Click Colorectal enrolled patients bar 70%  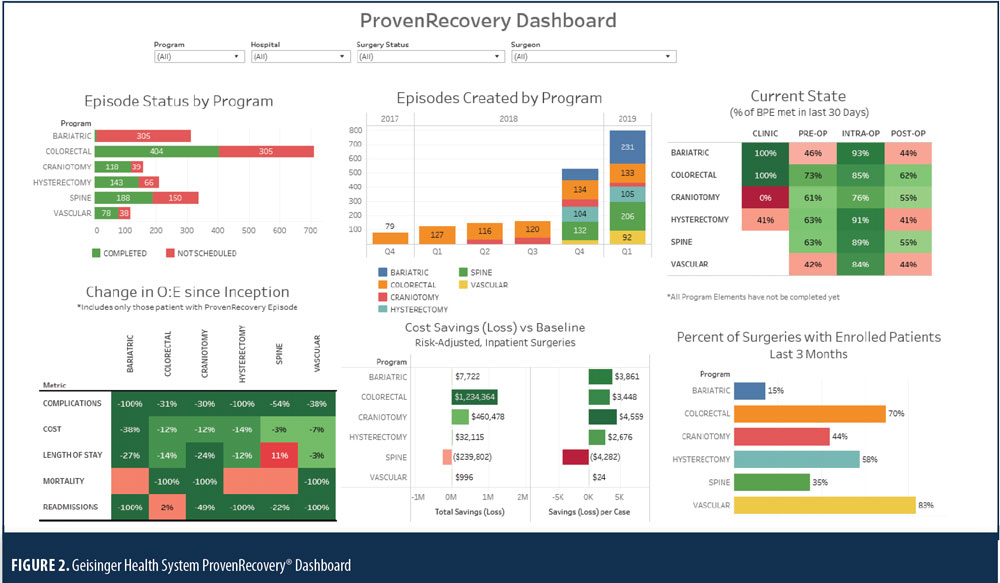coord(810,414)
